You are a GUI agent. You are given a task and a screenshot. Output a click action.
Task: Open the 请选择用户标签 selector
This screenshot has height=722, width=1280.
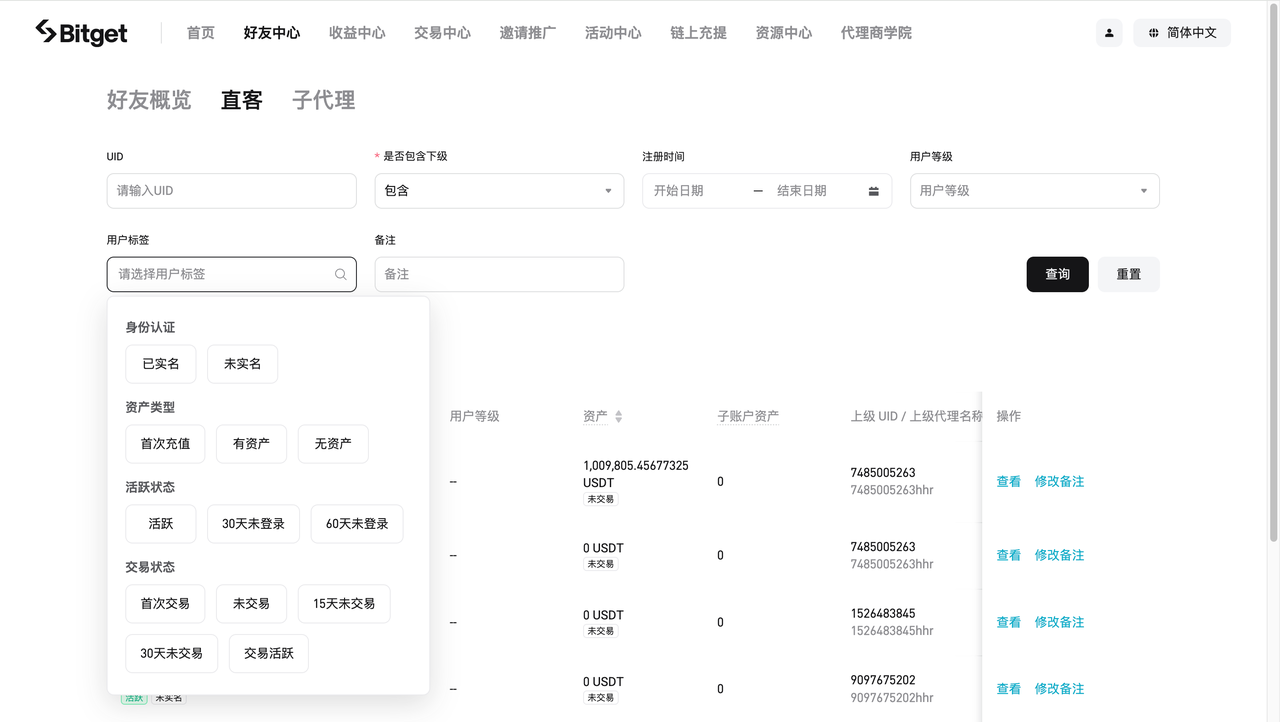[x=231, y=274]
